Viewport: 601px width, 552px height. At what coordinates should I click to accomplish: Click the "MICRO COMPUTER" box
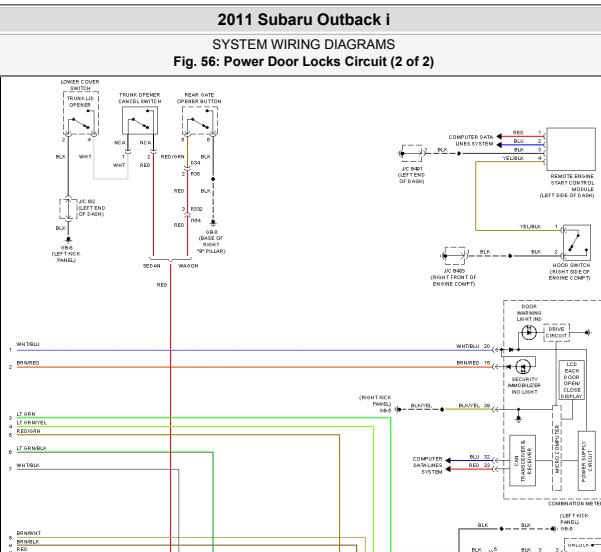pos(557,447)
